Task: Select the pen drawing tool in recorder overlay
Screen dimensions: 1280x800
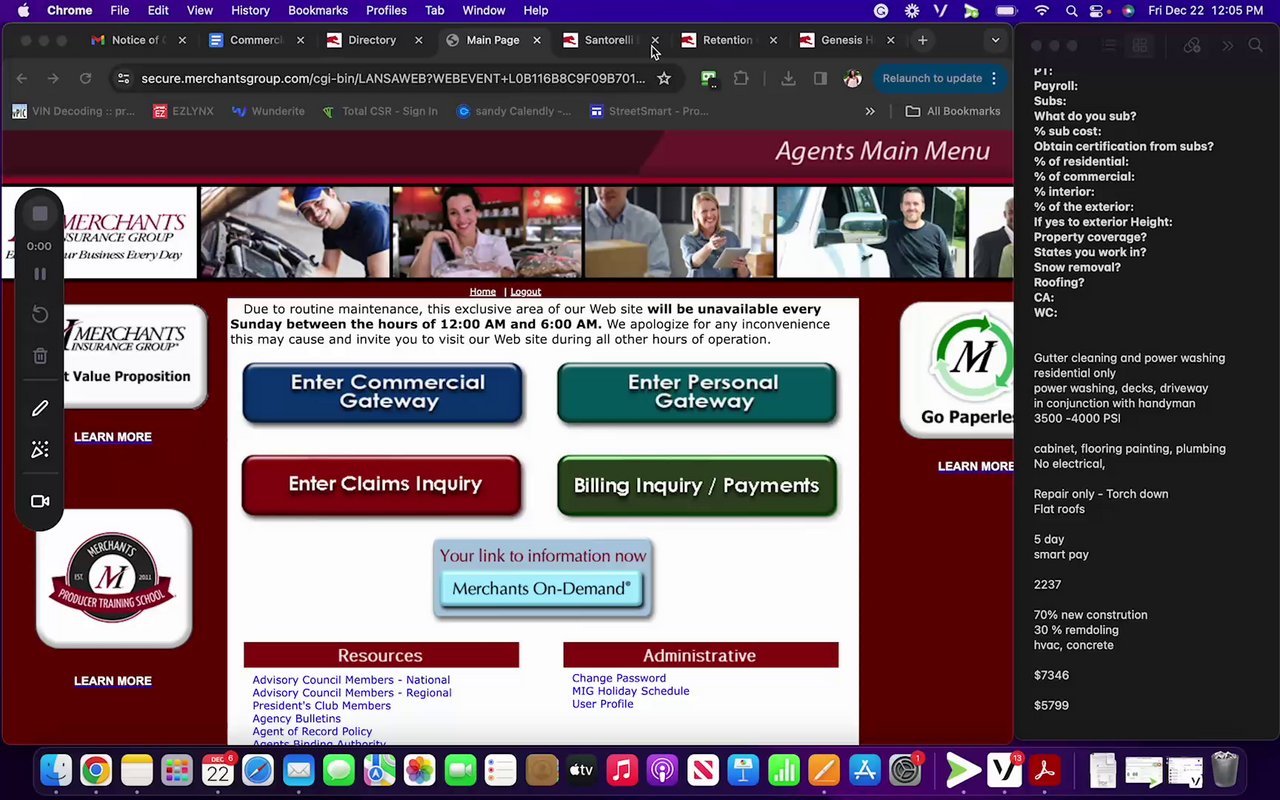Action: [x=40, y=408]
